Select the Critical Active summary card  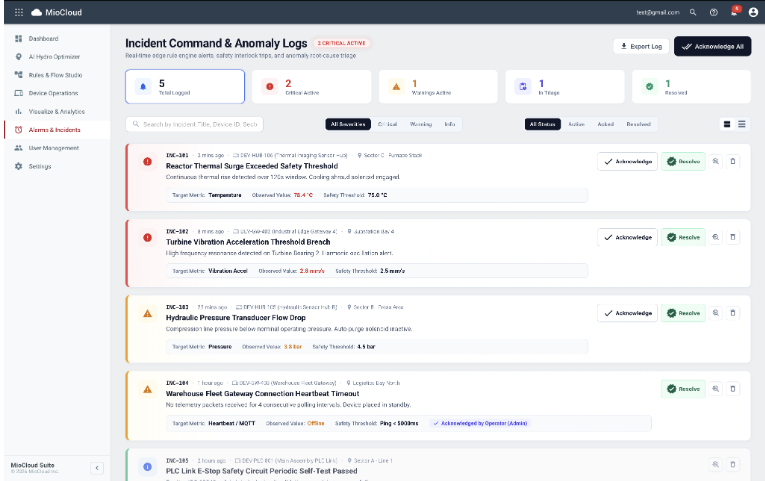click(311, 86)
